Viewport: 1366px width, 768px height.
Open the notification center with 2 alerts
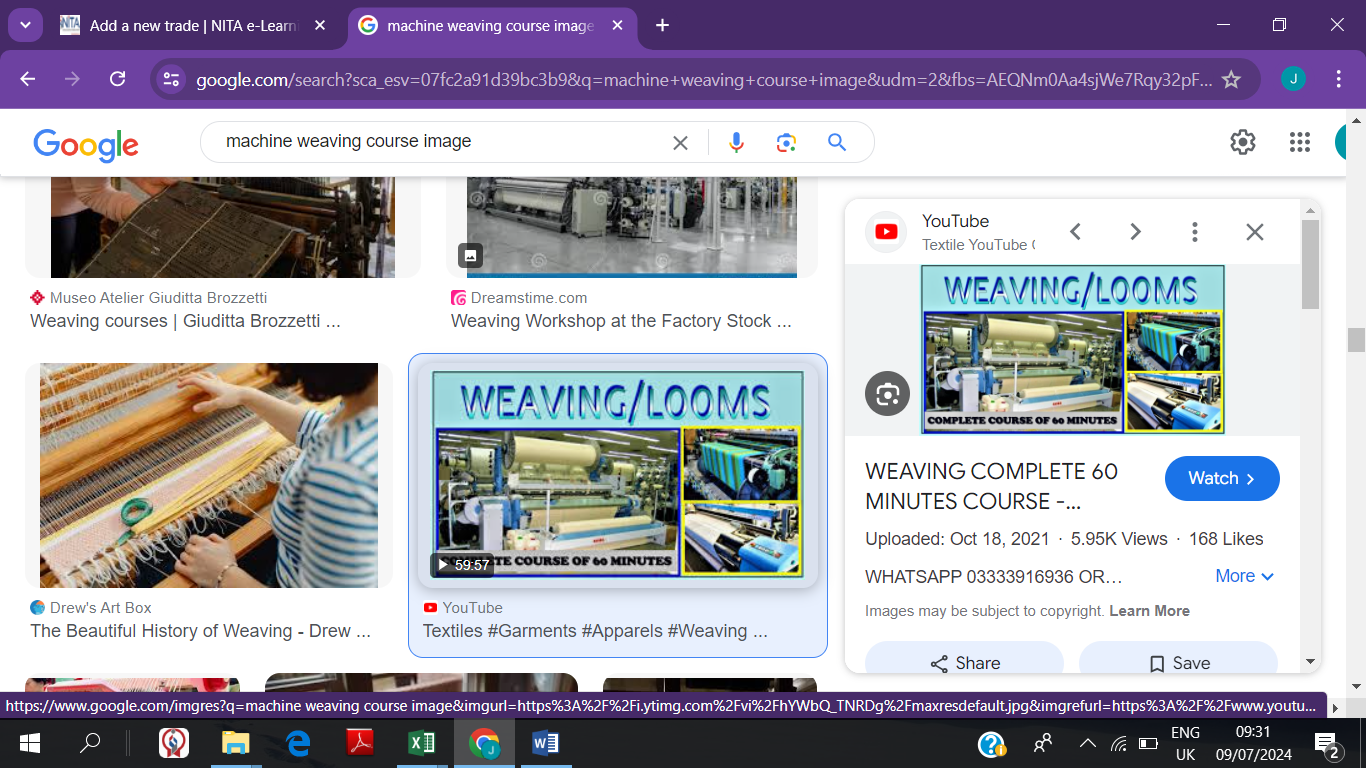(x=1327, y=744)
